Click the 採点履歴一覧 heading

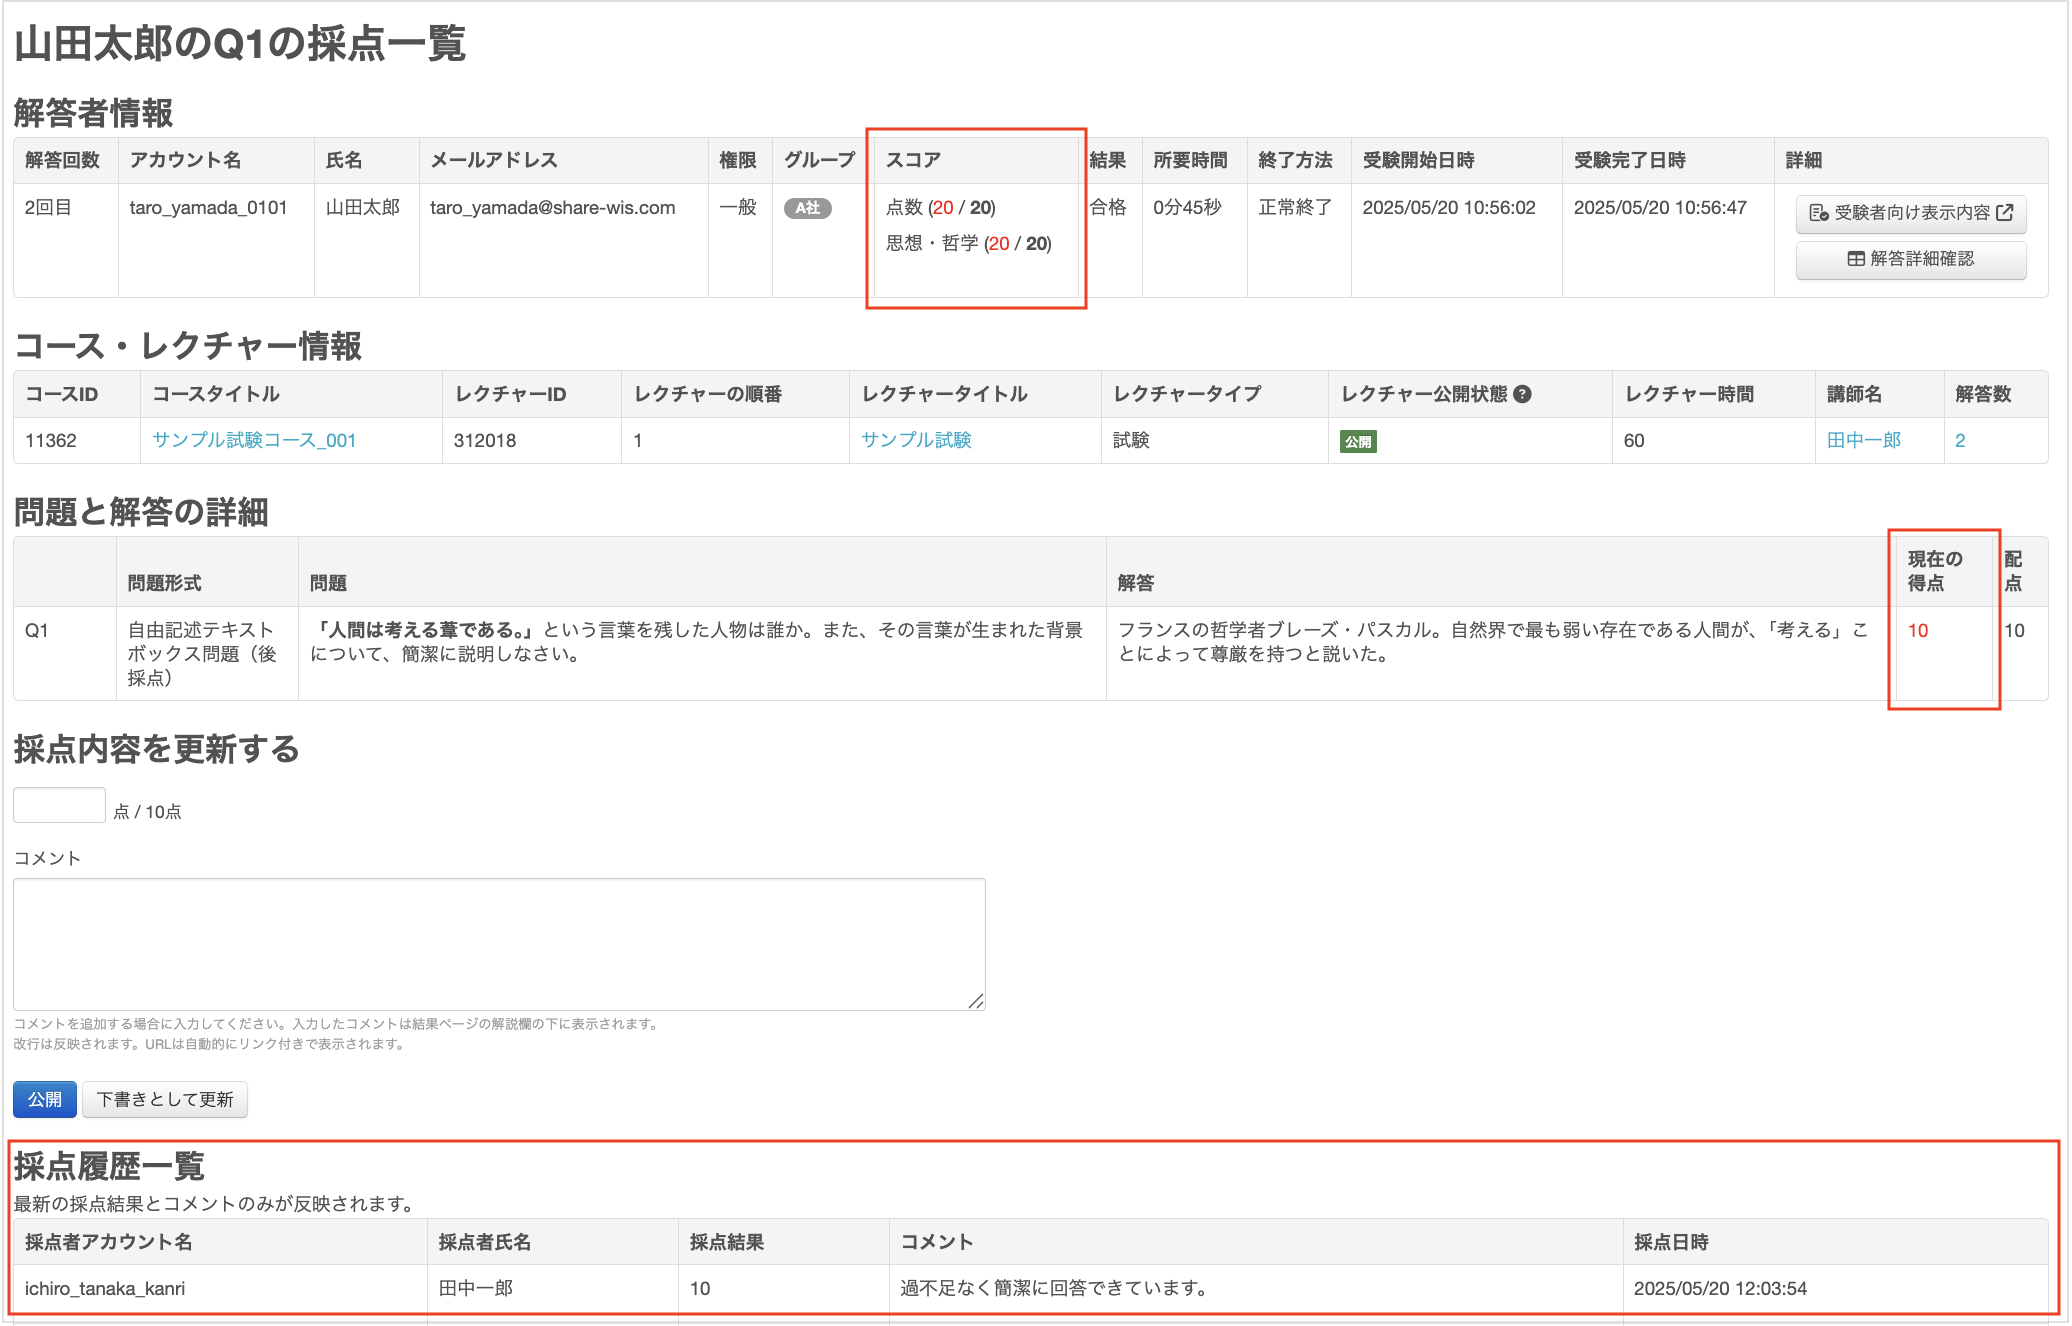tap(109, 1166)
